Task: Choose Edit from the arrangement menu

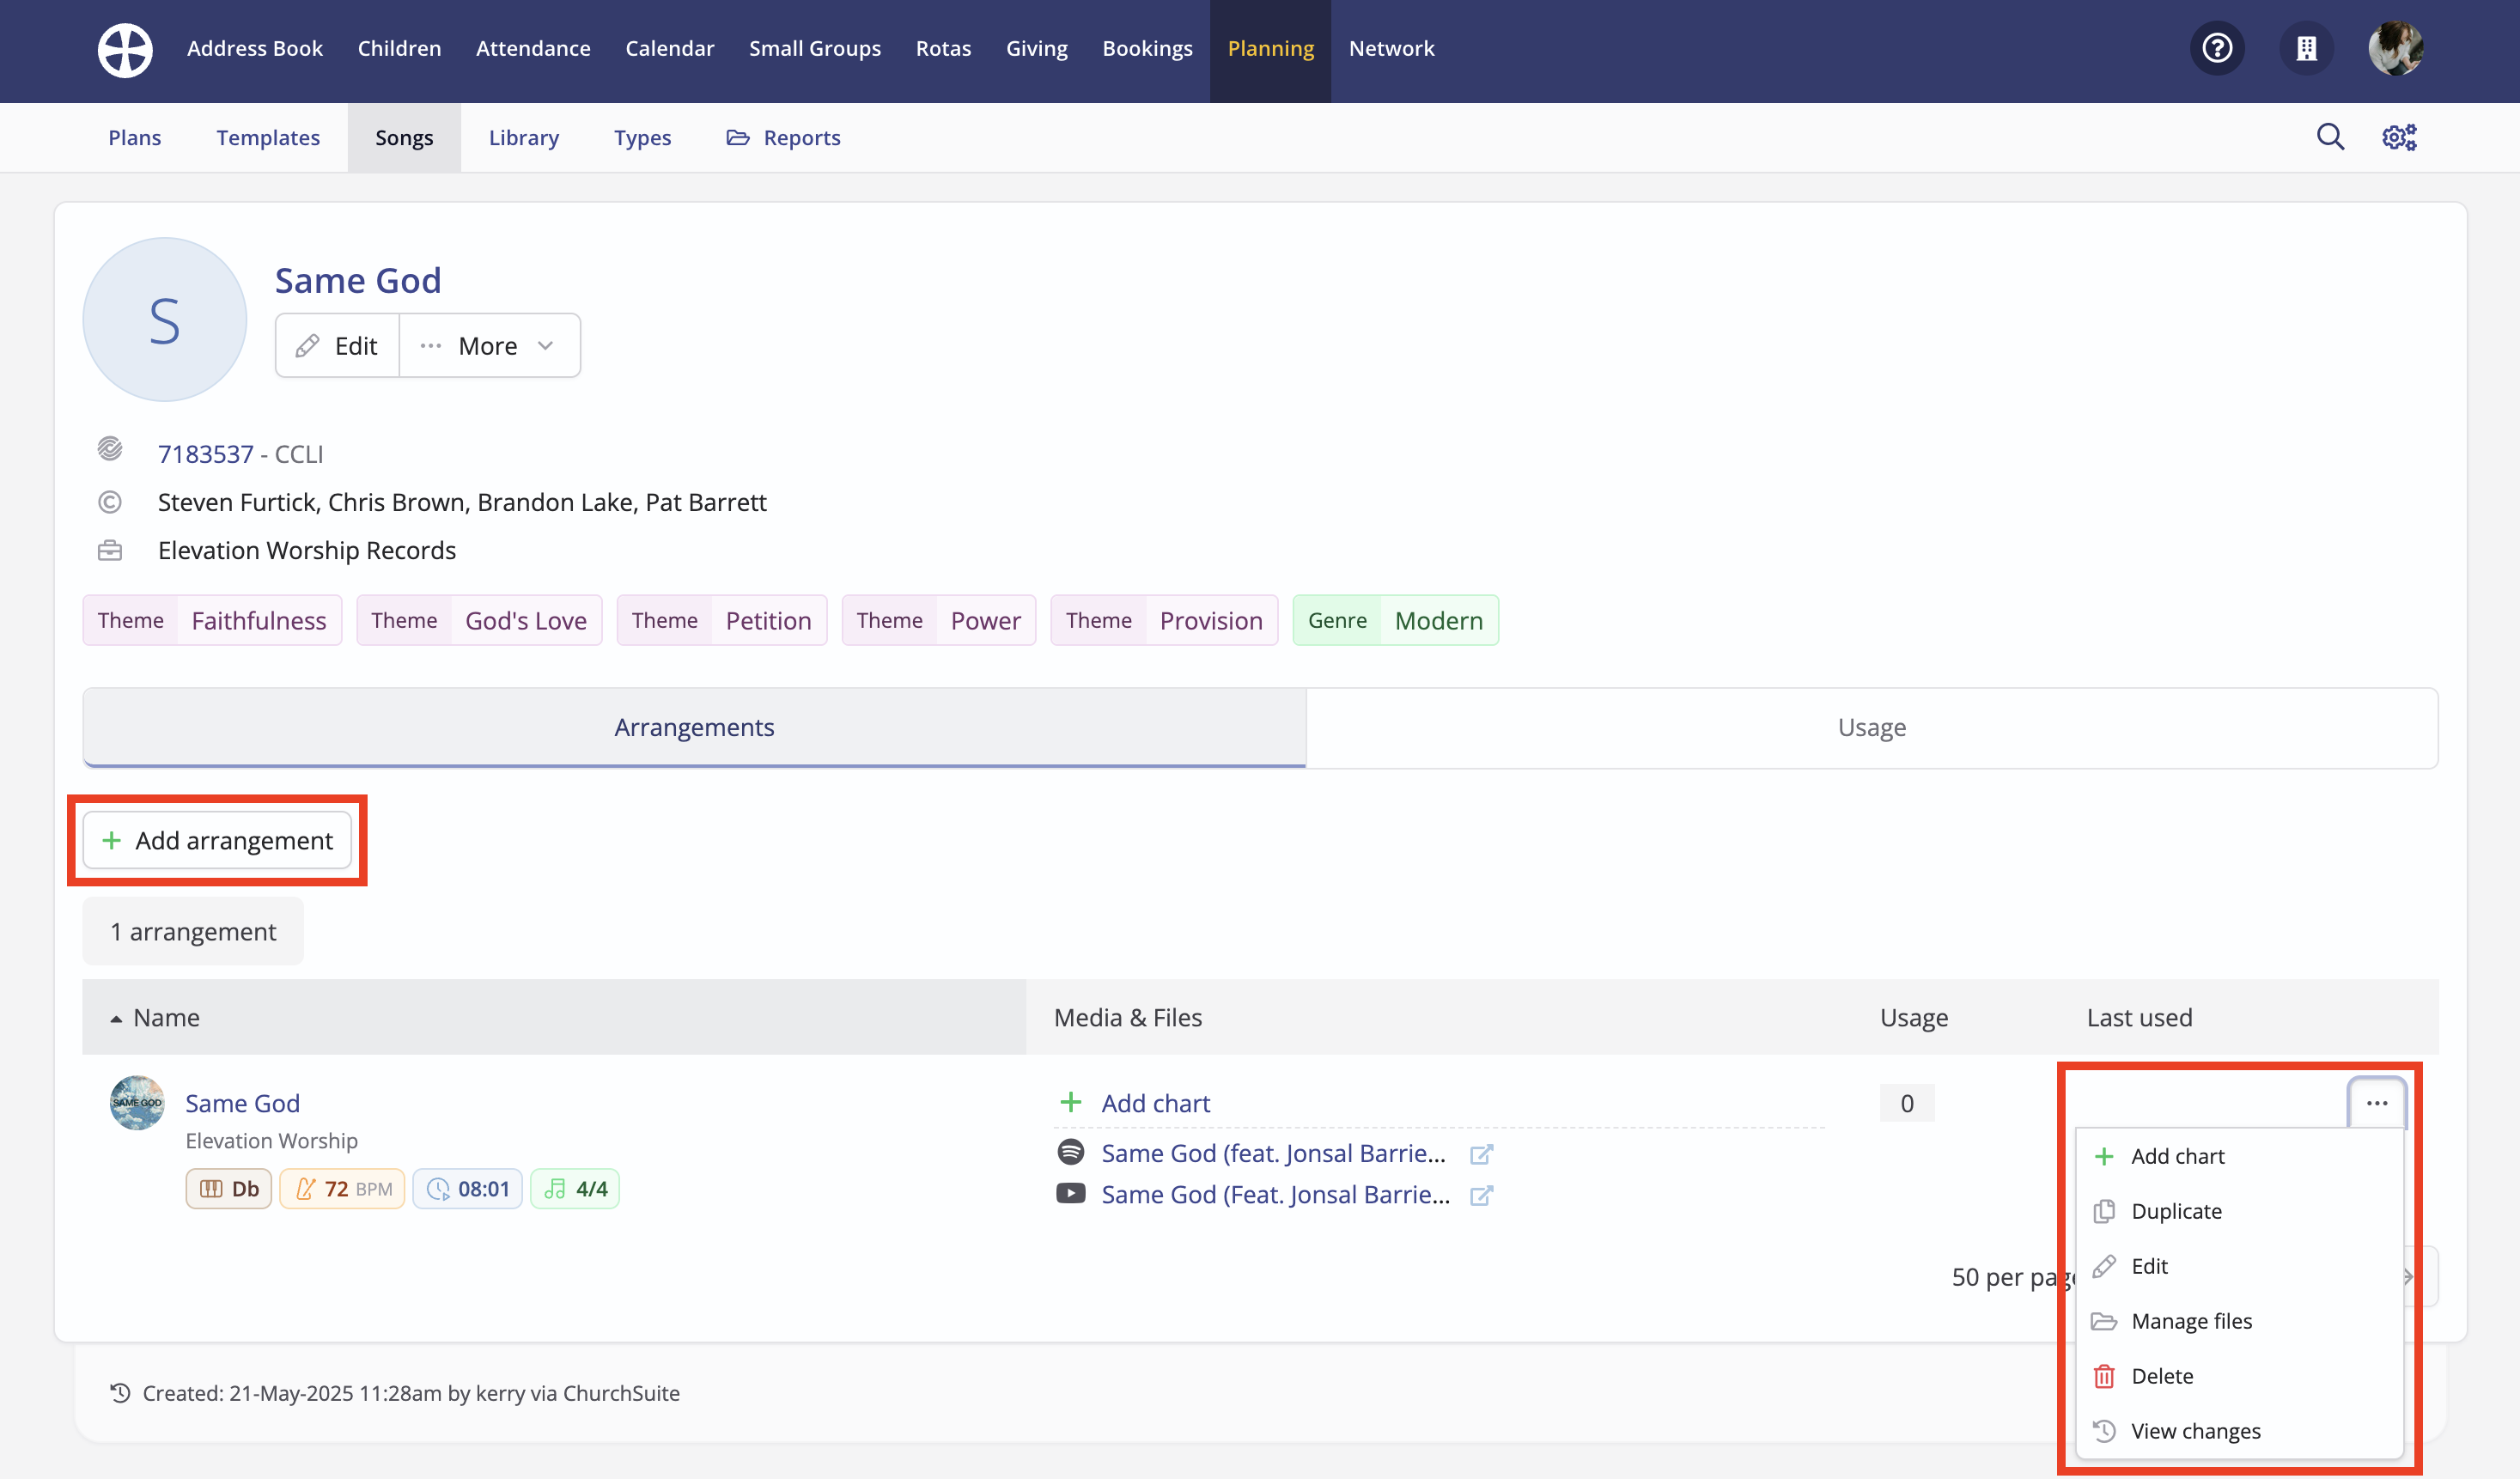Action: pos(2239,1266)
